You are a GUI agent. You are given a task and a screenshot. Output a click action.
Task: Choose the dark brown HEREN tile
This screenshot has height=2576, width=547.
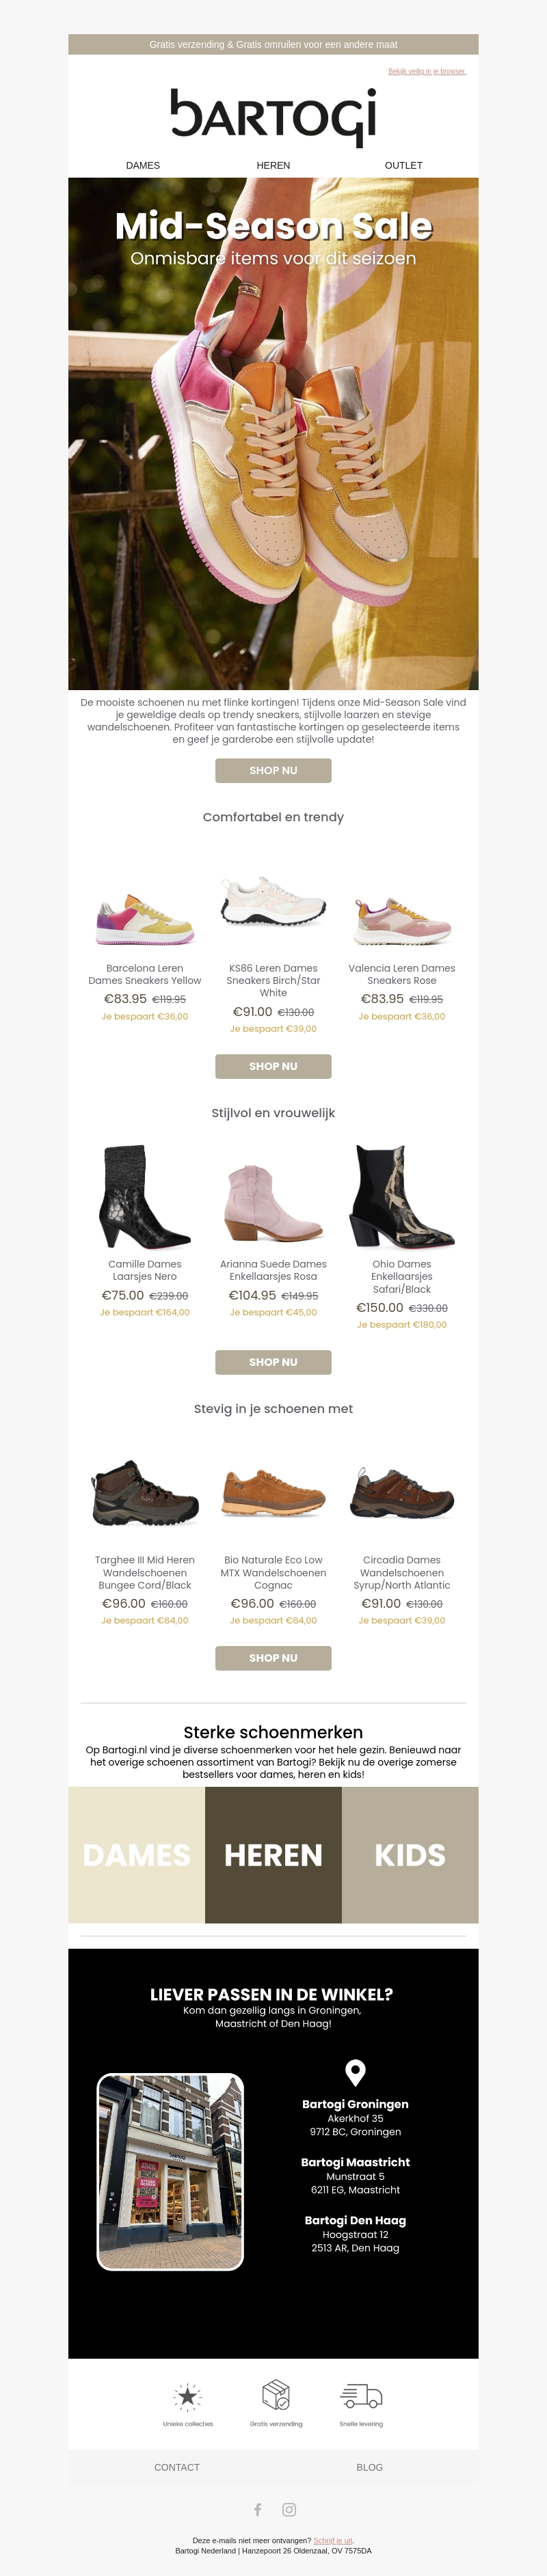(273, 1855)
